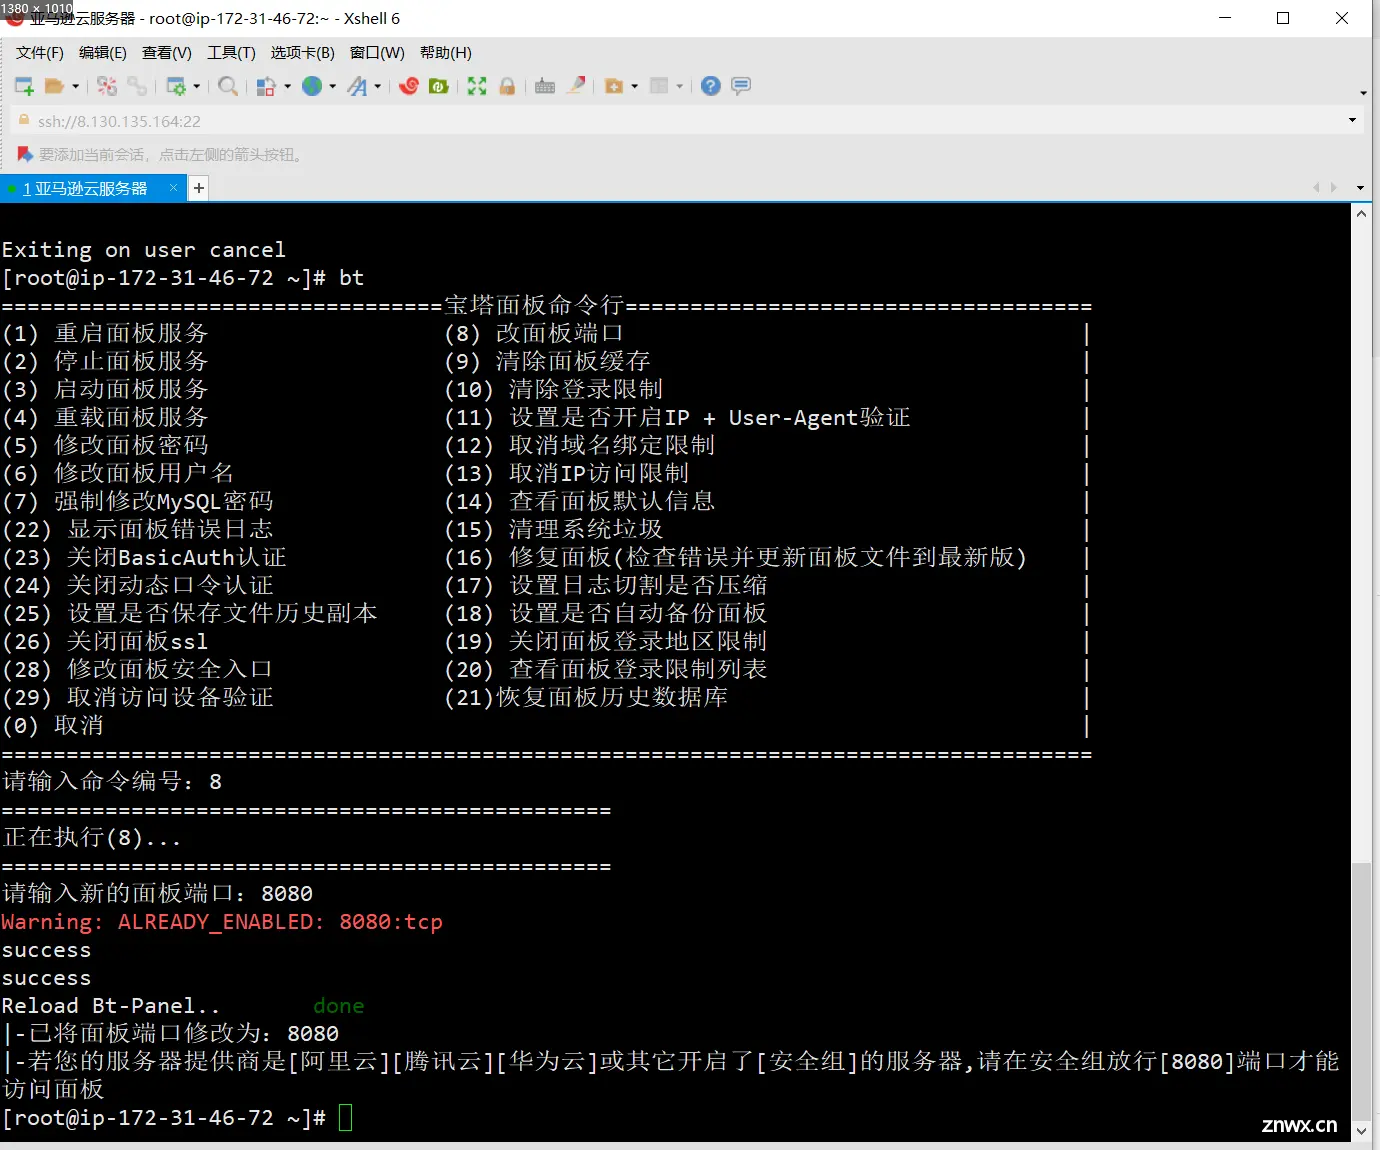
Task: Open the 窗口(W) menu
Action: pyautogui.click(x=377, y=53)
